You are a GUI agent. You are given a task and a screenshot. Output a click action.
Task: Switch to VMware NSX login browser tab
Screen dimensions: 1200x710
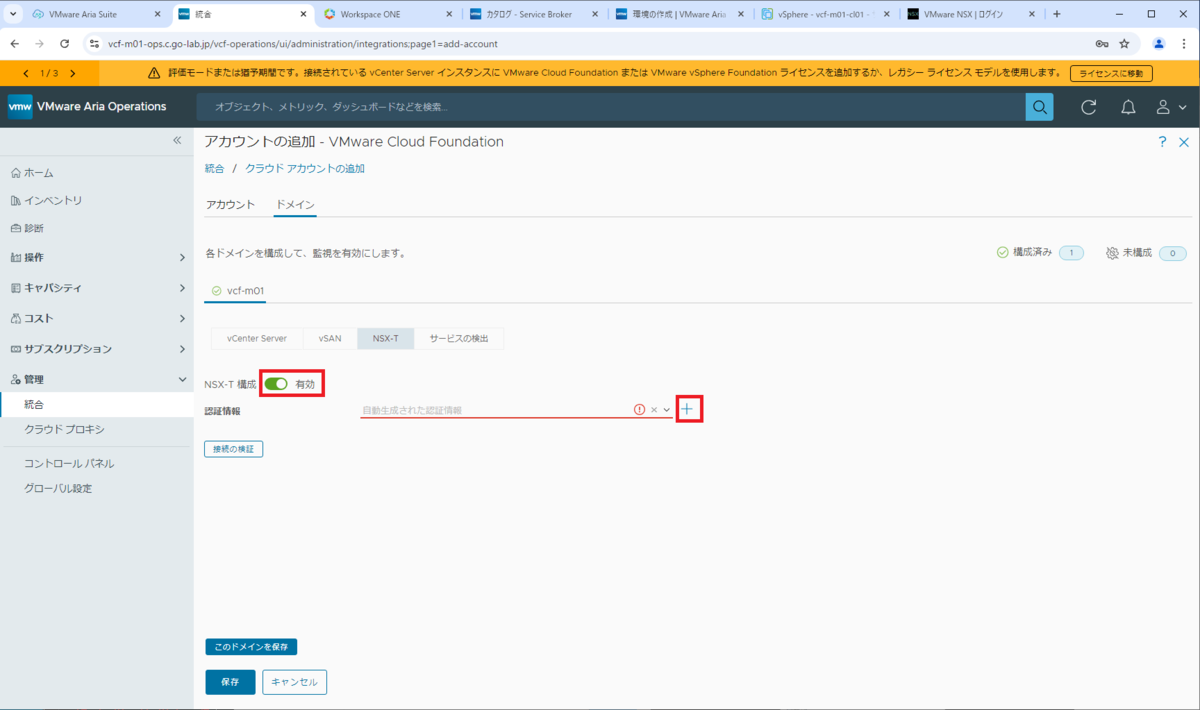pyautogui.click(x=970, y=14)
